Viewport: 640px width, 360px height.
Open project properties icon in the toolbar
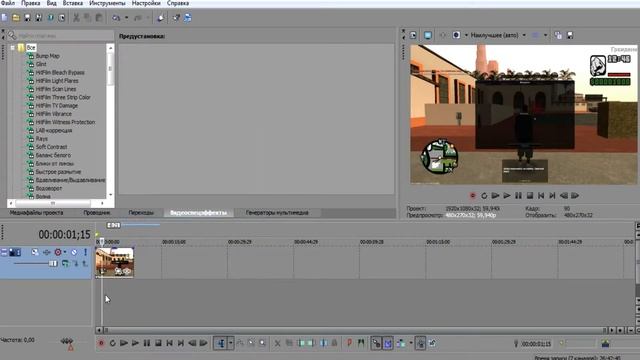(x=62, y=18)
